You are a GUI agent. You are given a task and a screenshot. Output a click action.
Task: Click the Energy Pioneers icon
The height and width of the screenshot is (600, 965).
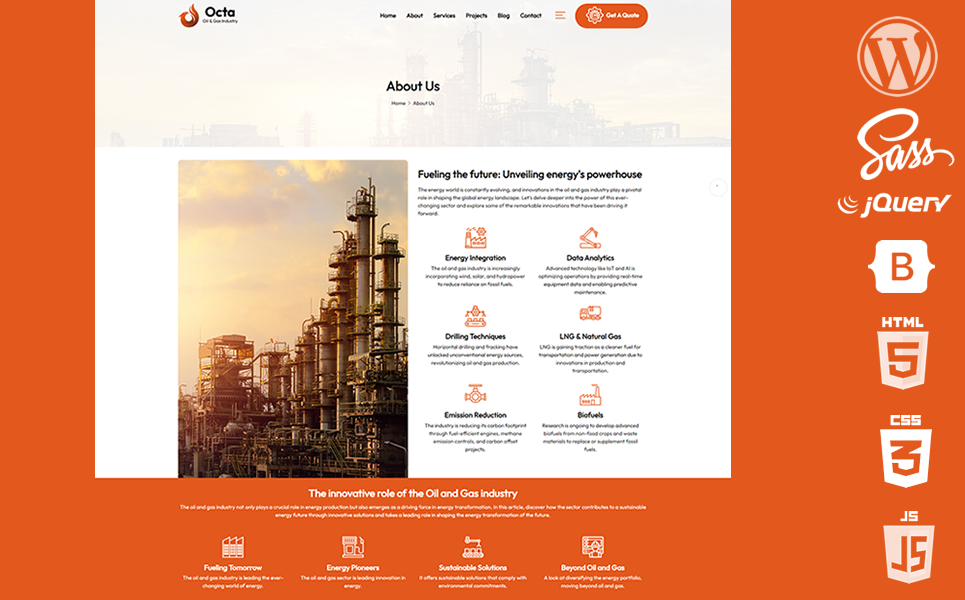point(352,547)
